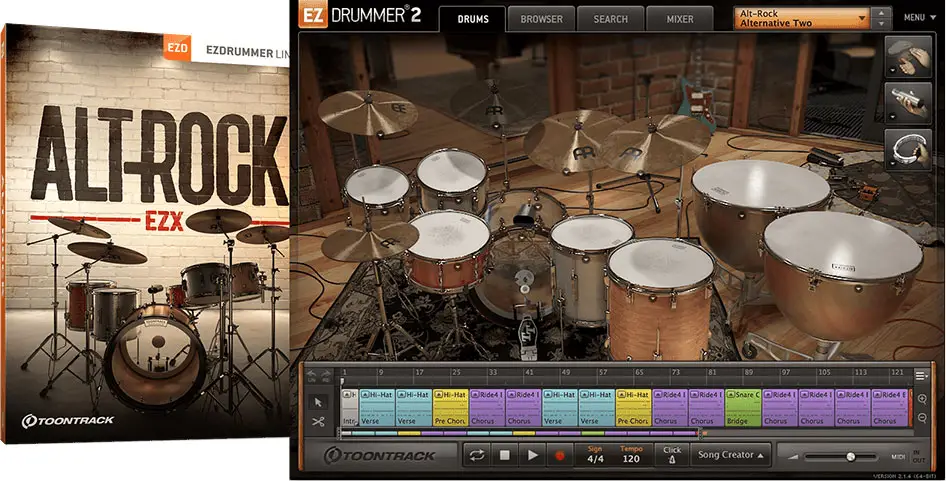
Task: Switch to the DRUMS tab
Action: click(472, 19)
